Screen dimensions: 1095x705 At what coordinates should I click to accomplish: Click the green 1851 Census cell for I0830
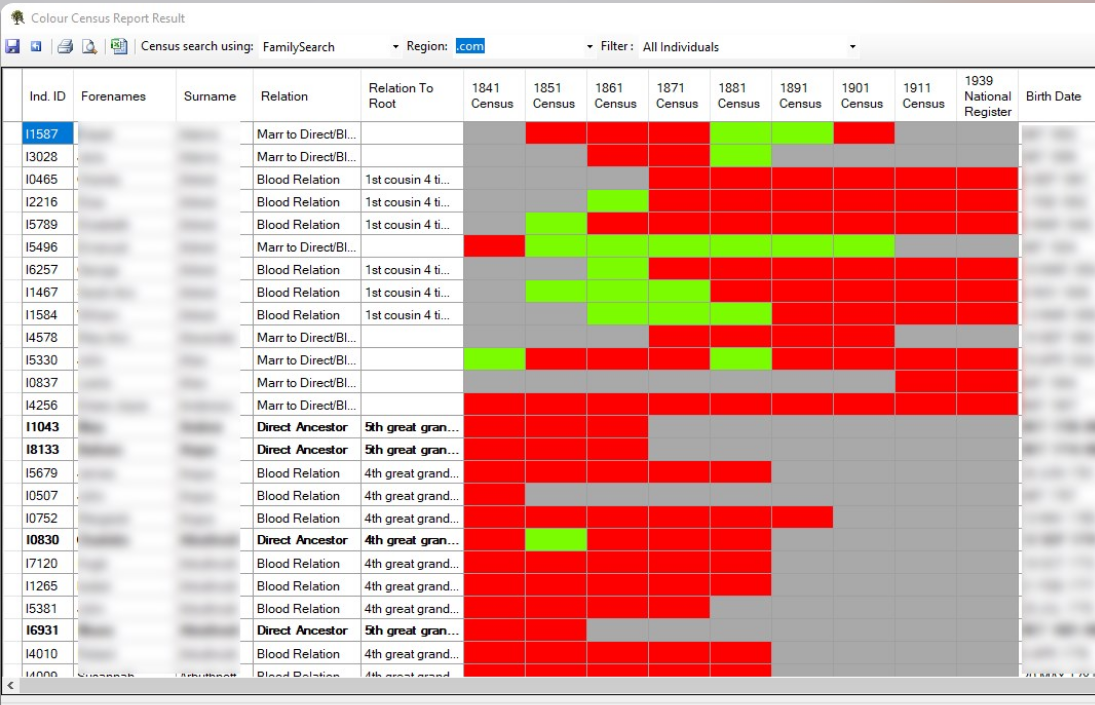click(554, 540)
